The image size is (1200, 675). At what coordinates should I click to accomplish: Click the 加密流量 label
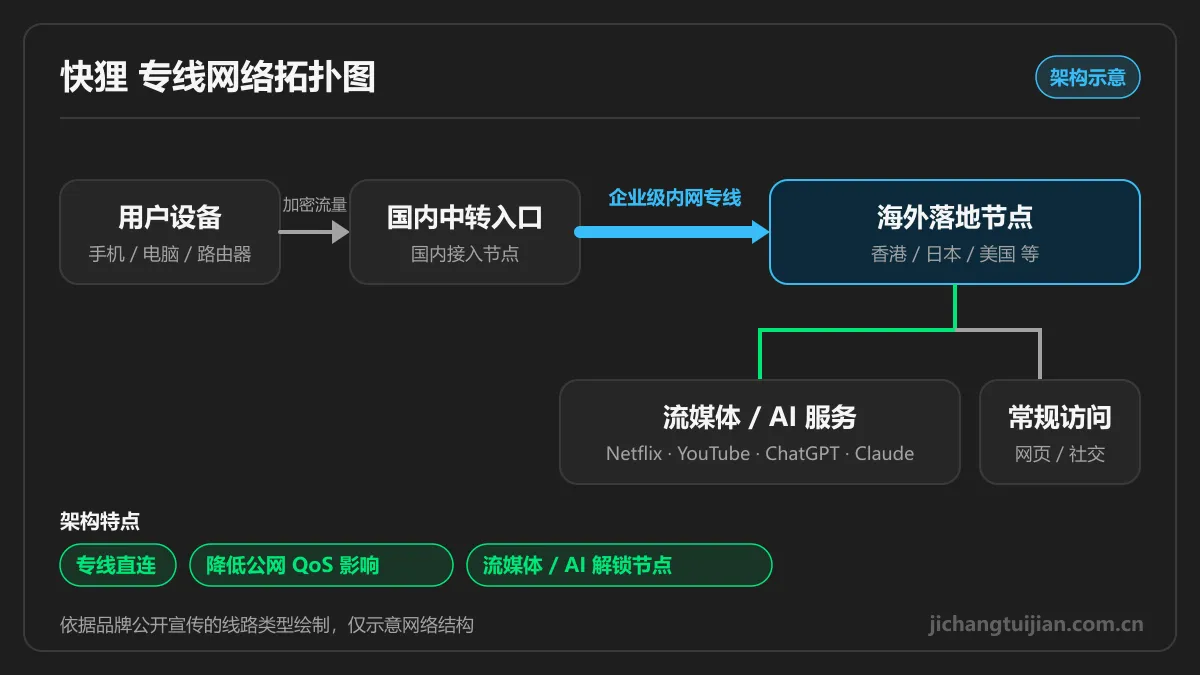click(315, 204)
